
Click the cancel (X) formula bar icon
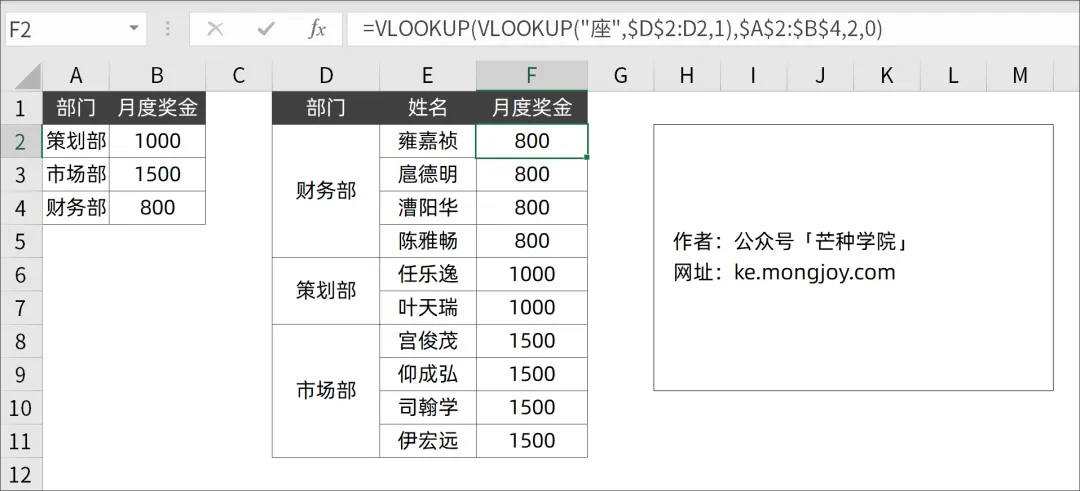point(215,29)
